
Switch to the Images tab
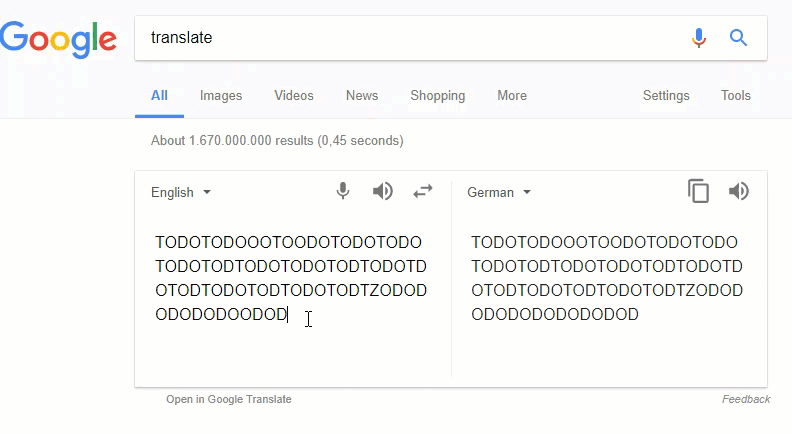[x=221, y=96]
